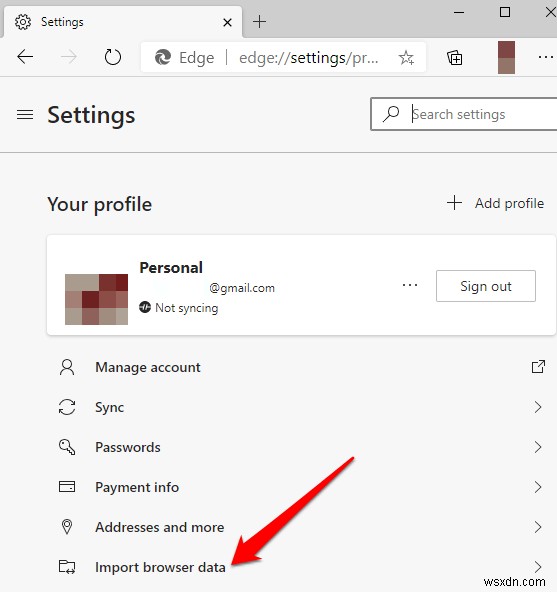
Task: Open the Collections icon in toolbar
Action: click(x=455, y=57)
